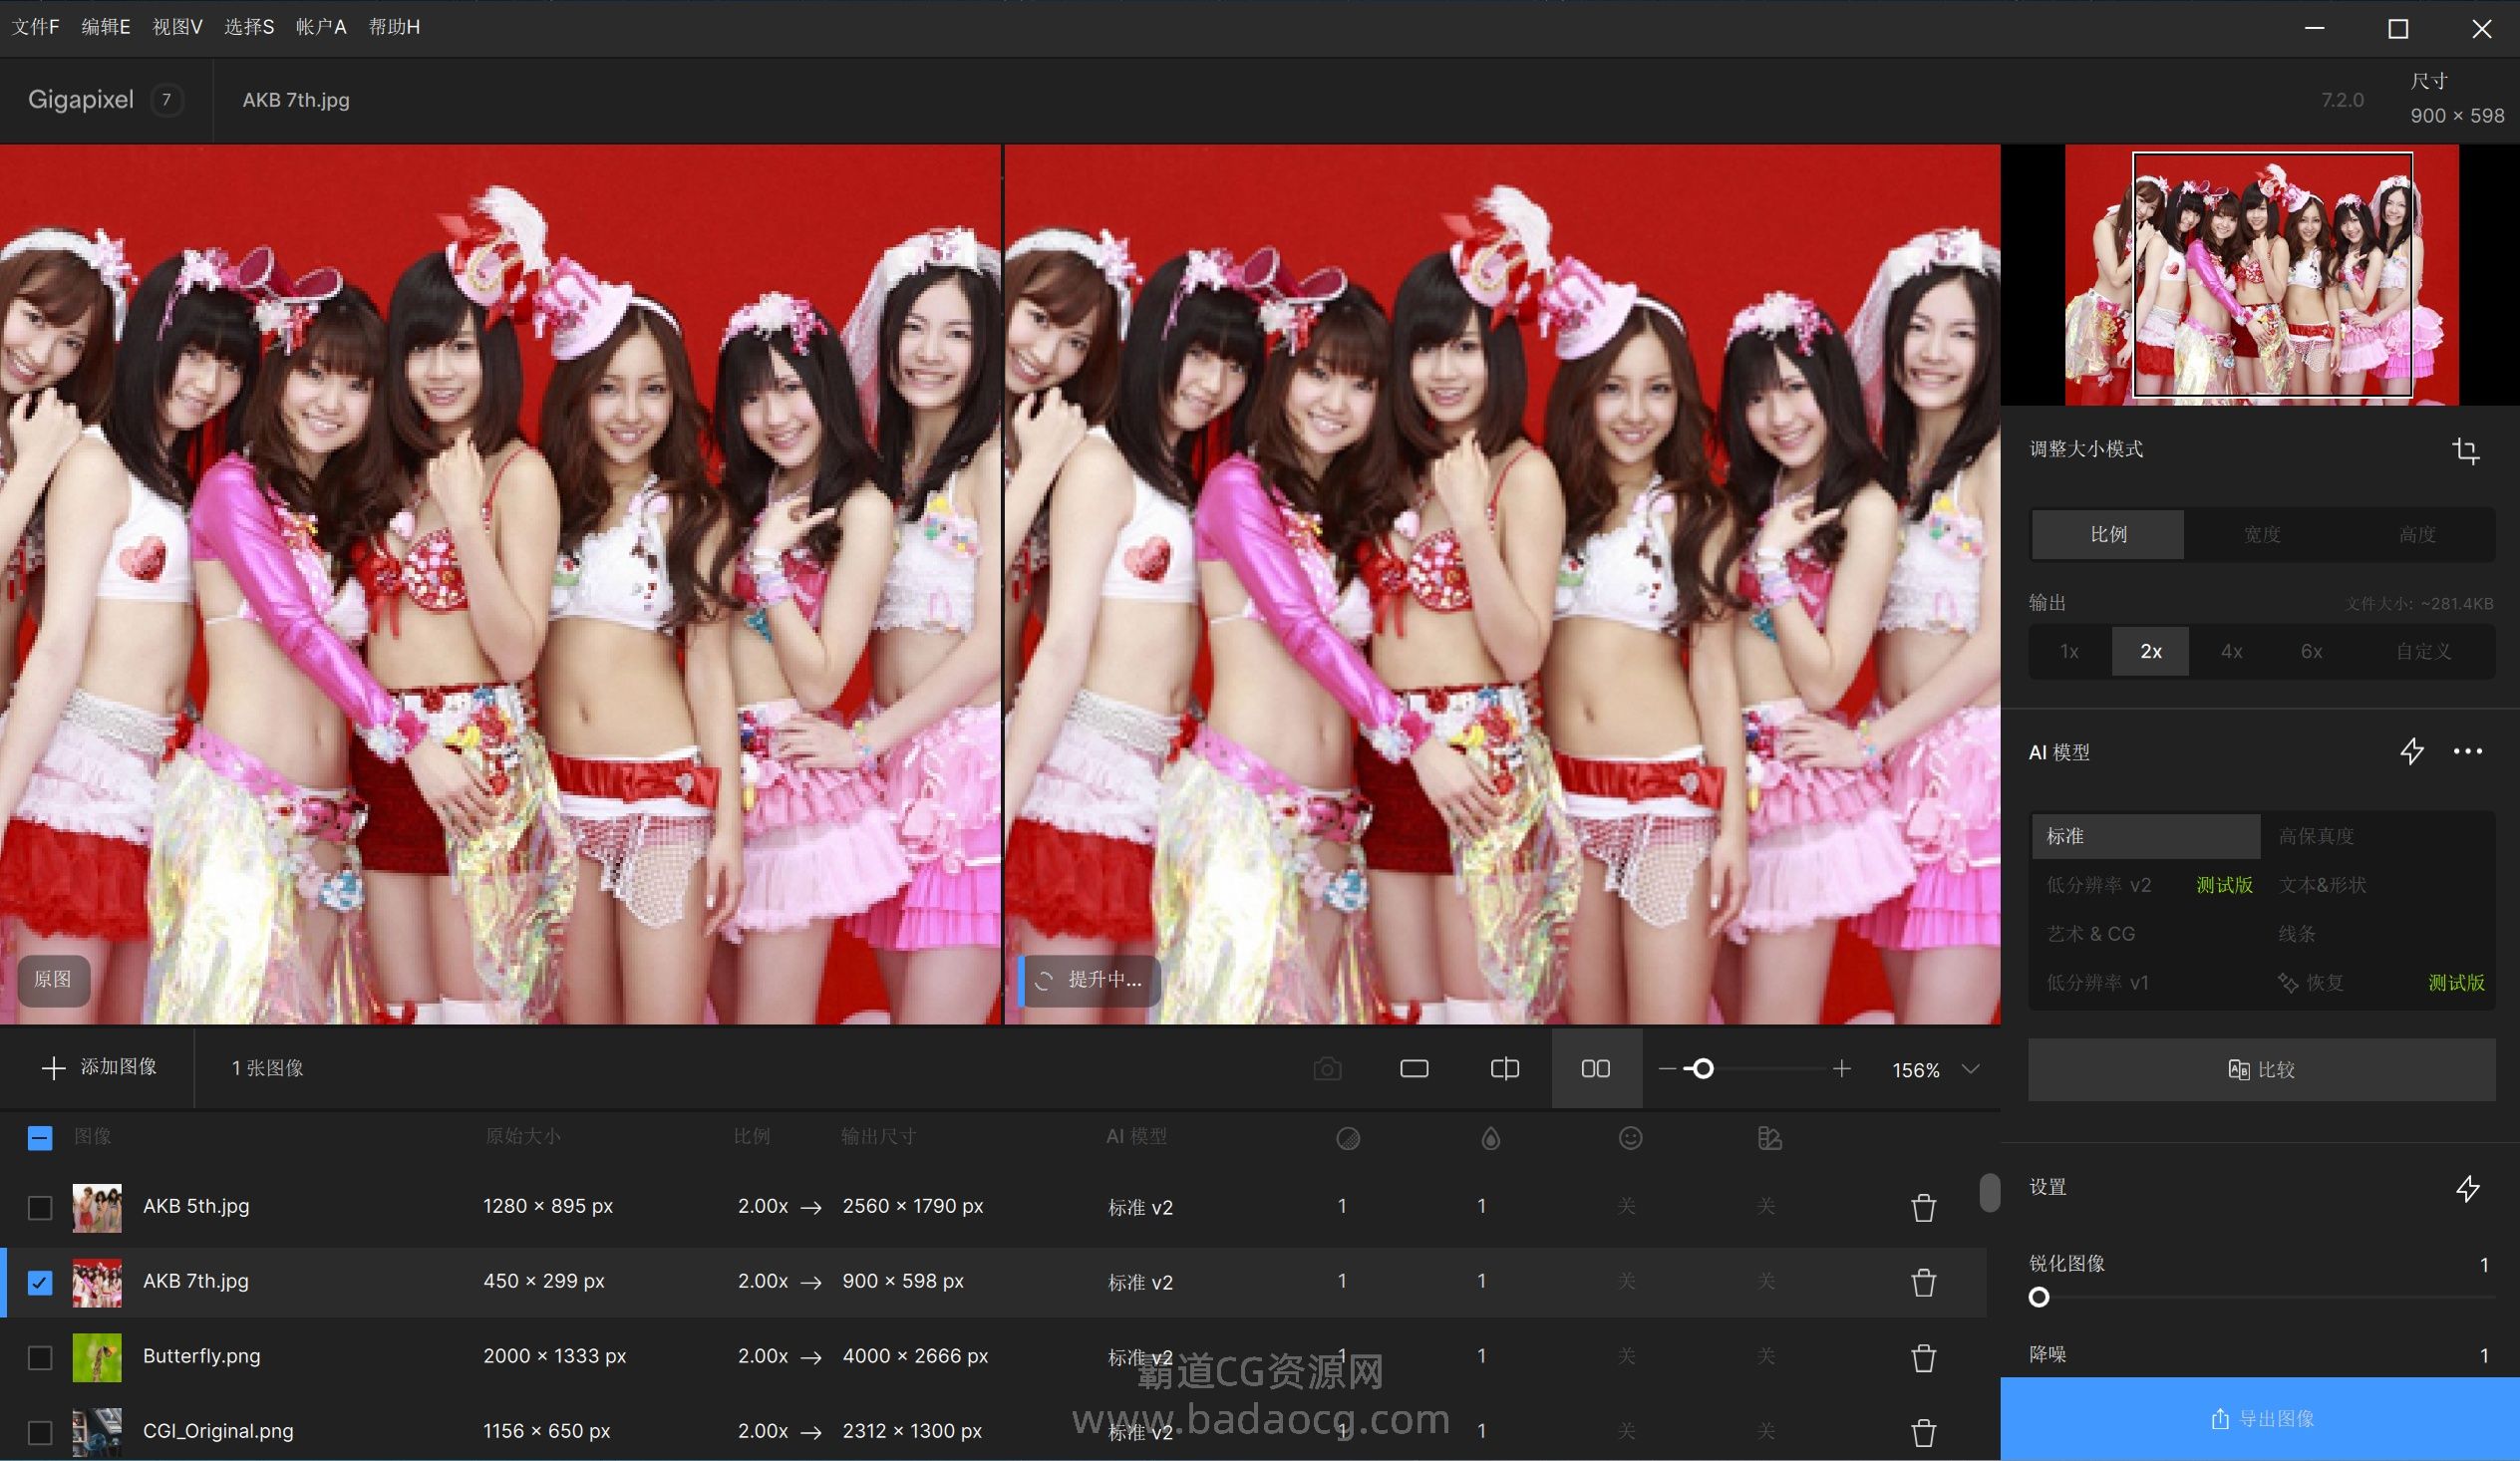The height and width of the screenshot is (1461, 2520).
Task: Delete CGI_Original.png with trash icon
Action: tap(1923, 1432)
